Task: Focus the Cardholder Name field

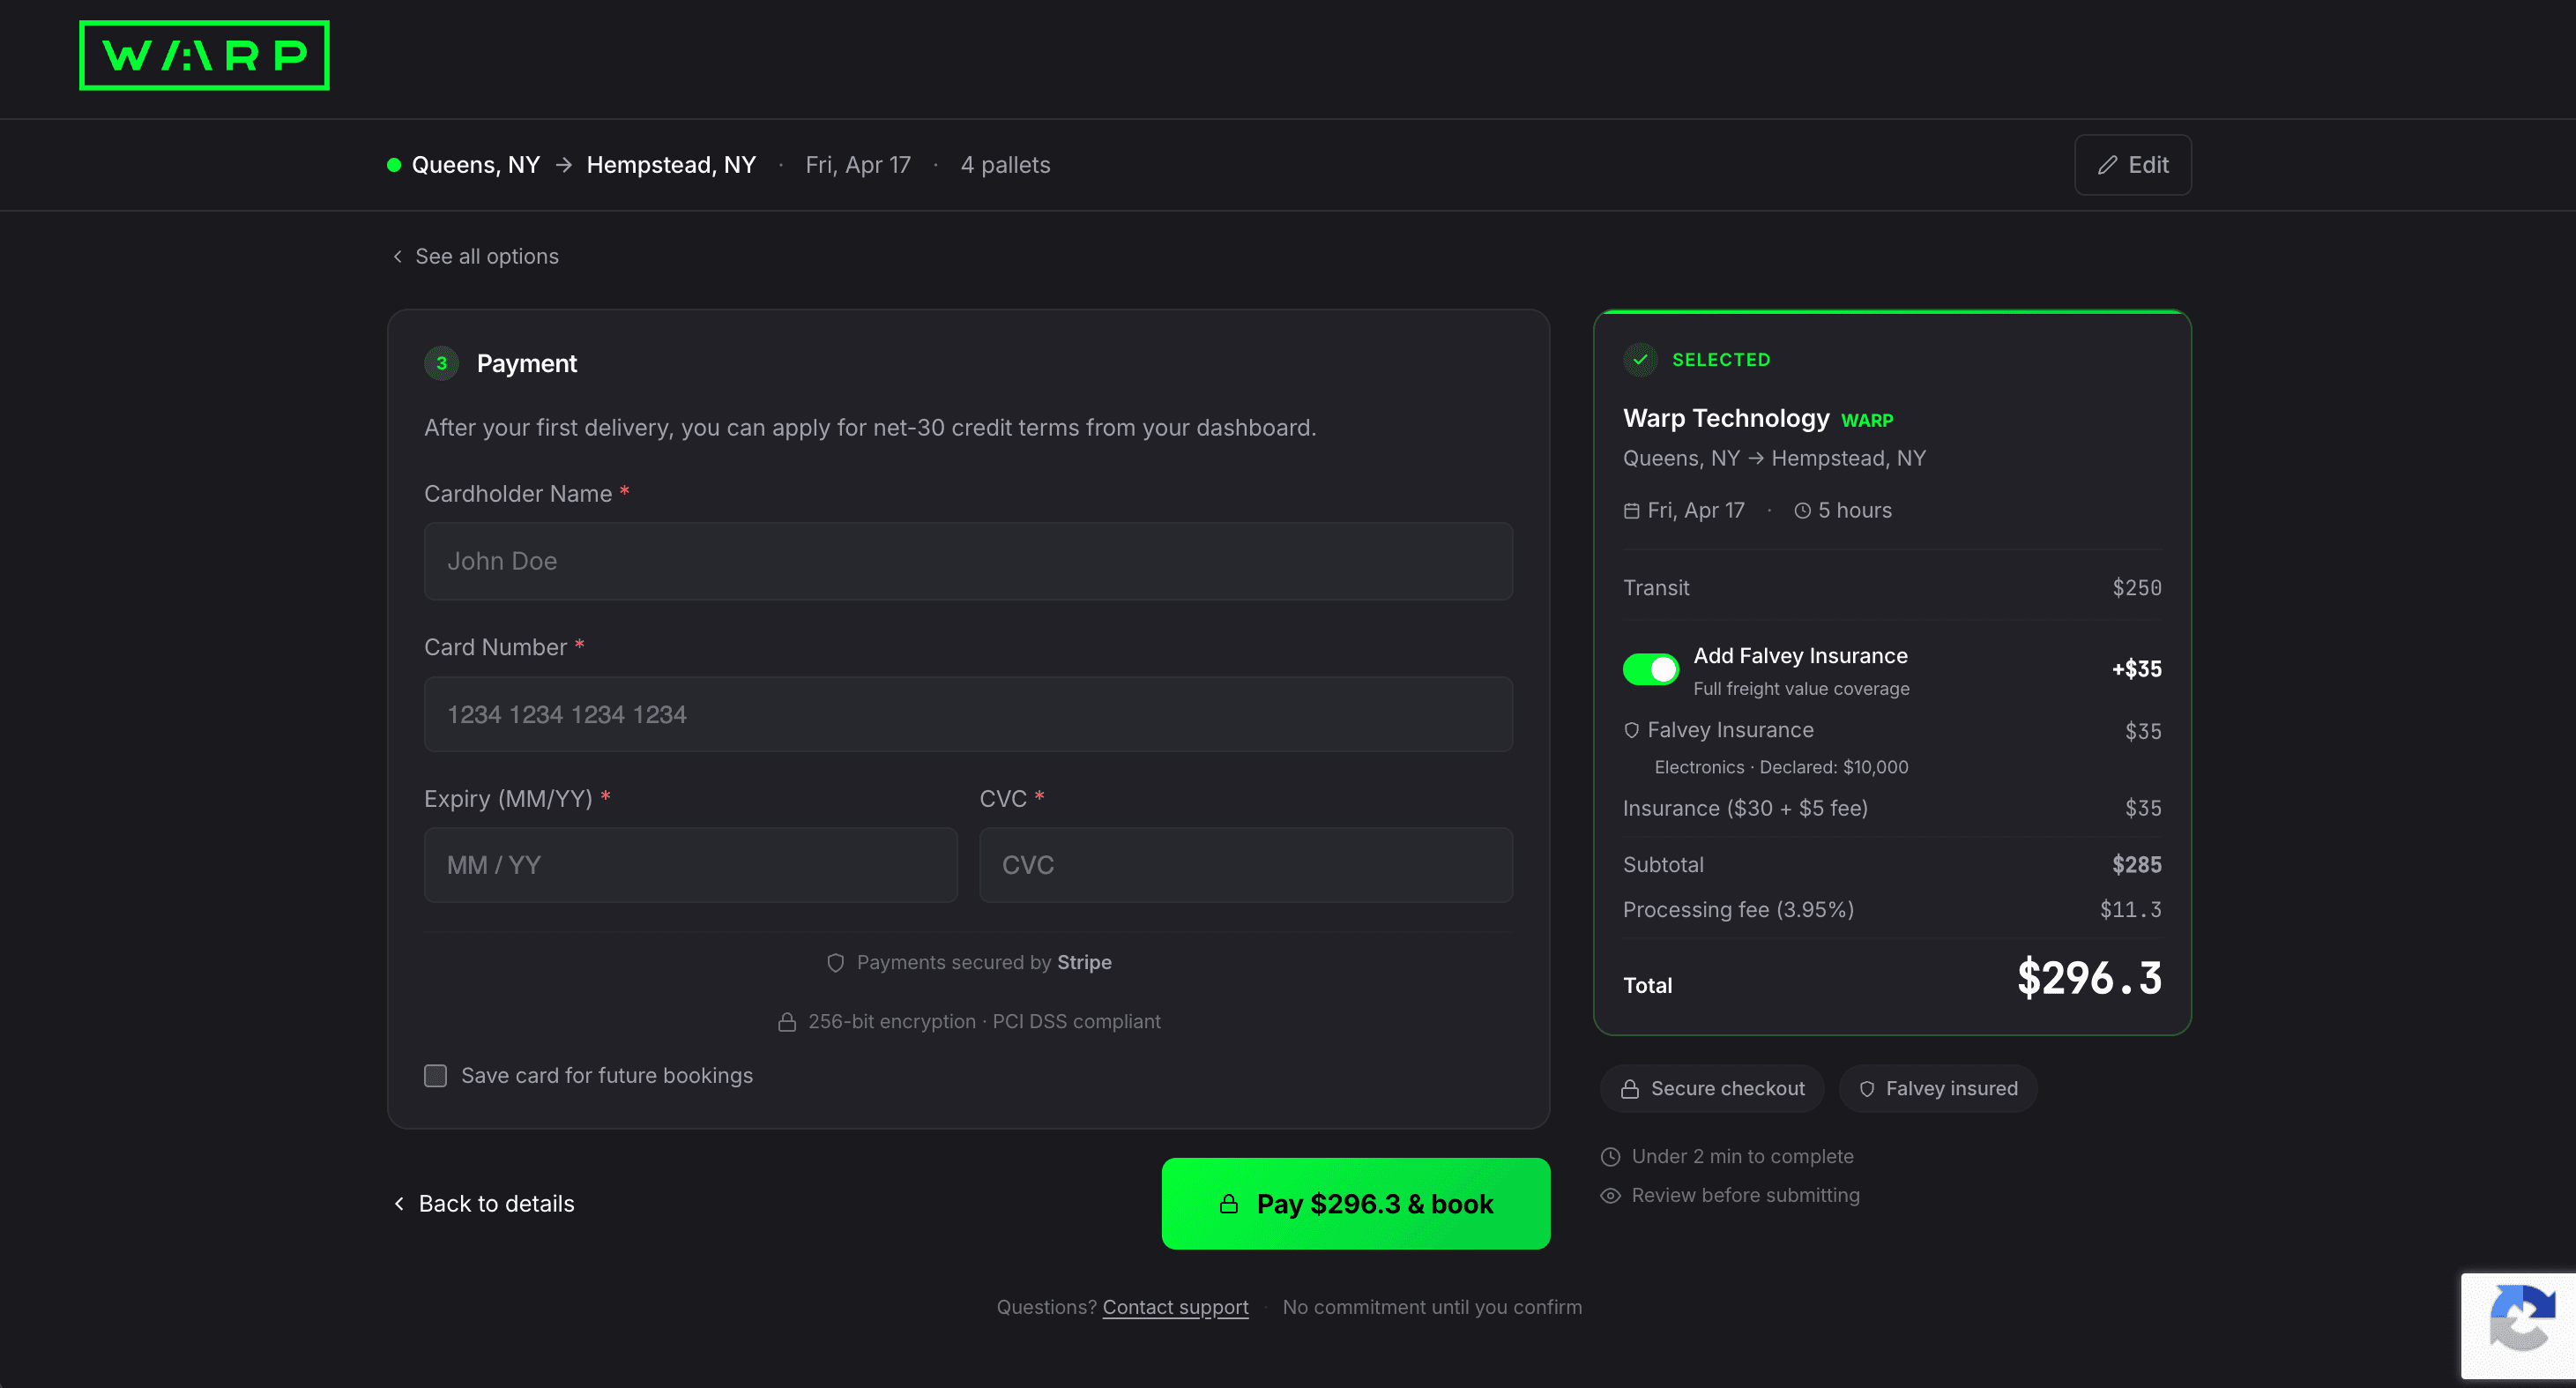Action: (x=968, y=561)
